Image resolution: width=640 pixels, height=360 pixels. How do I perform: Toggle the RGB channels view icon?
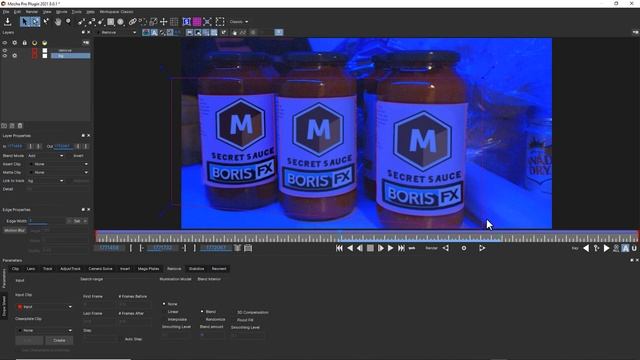(146, 32)
